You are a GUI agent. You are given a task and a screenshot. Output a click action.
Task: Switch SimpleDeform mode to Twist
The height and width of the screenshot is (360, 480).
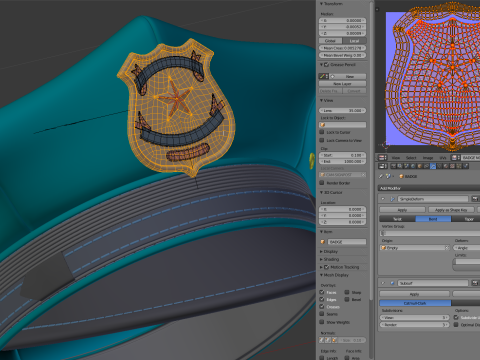(x=397, y=219)
